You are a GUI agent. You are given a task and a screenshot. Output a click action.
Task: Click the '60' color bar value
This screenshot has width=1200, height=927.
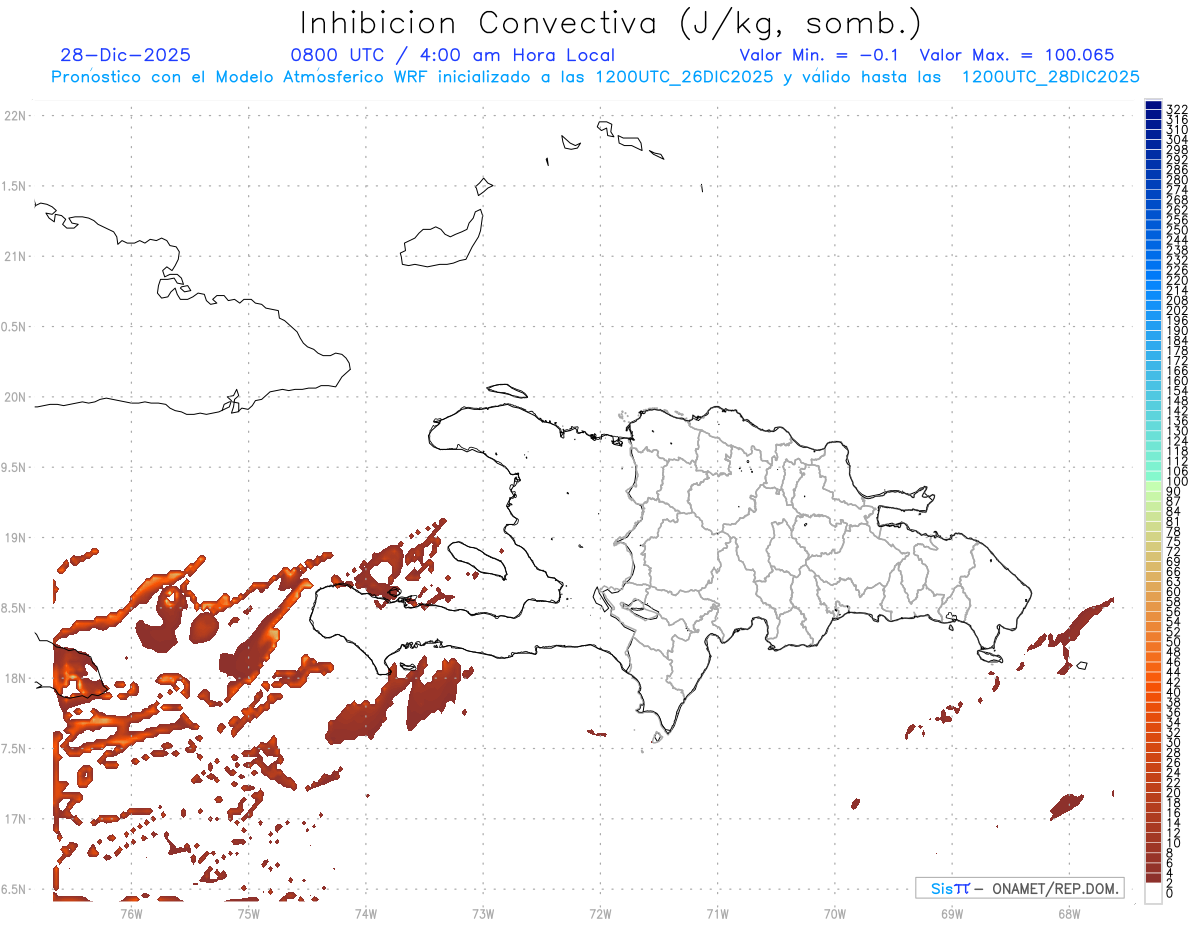(x=1173, y=592)
